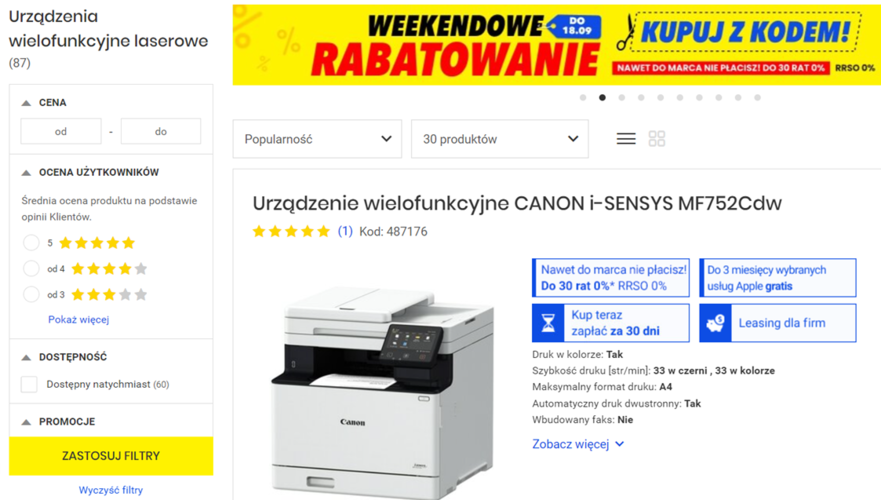Click the 'od' minimum price field
This screenshot has width=881, height=500.
point(61,131)
